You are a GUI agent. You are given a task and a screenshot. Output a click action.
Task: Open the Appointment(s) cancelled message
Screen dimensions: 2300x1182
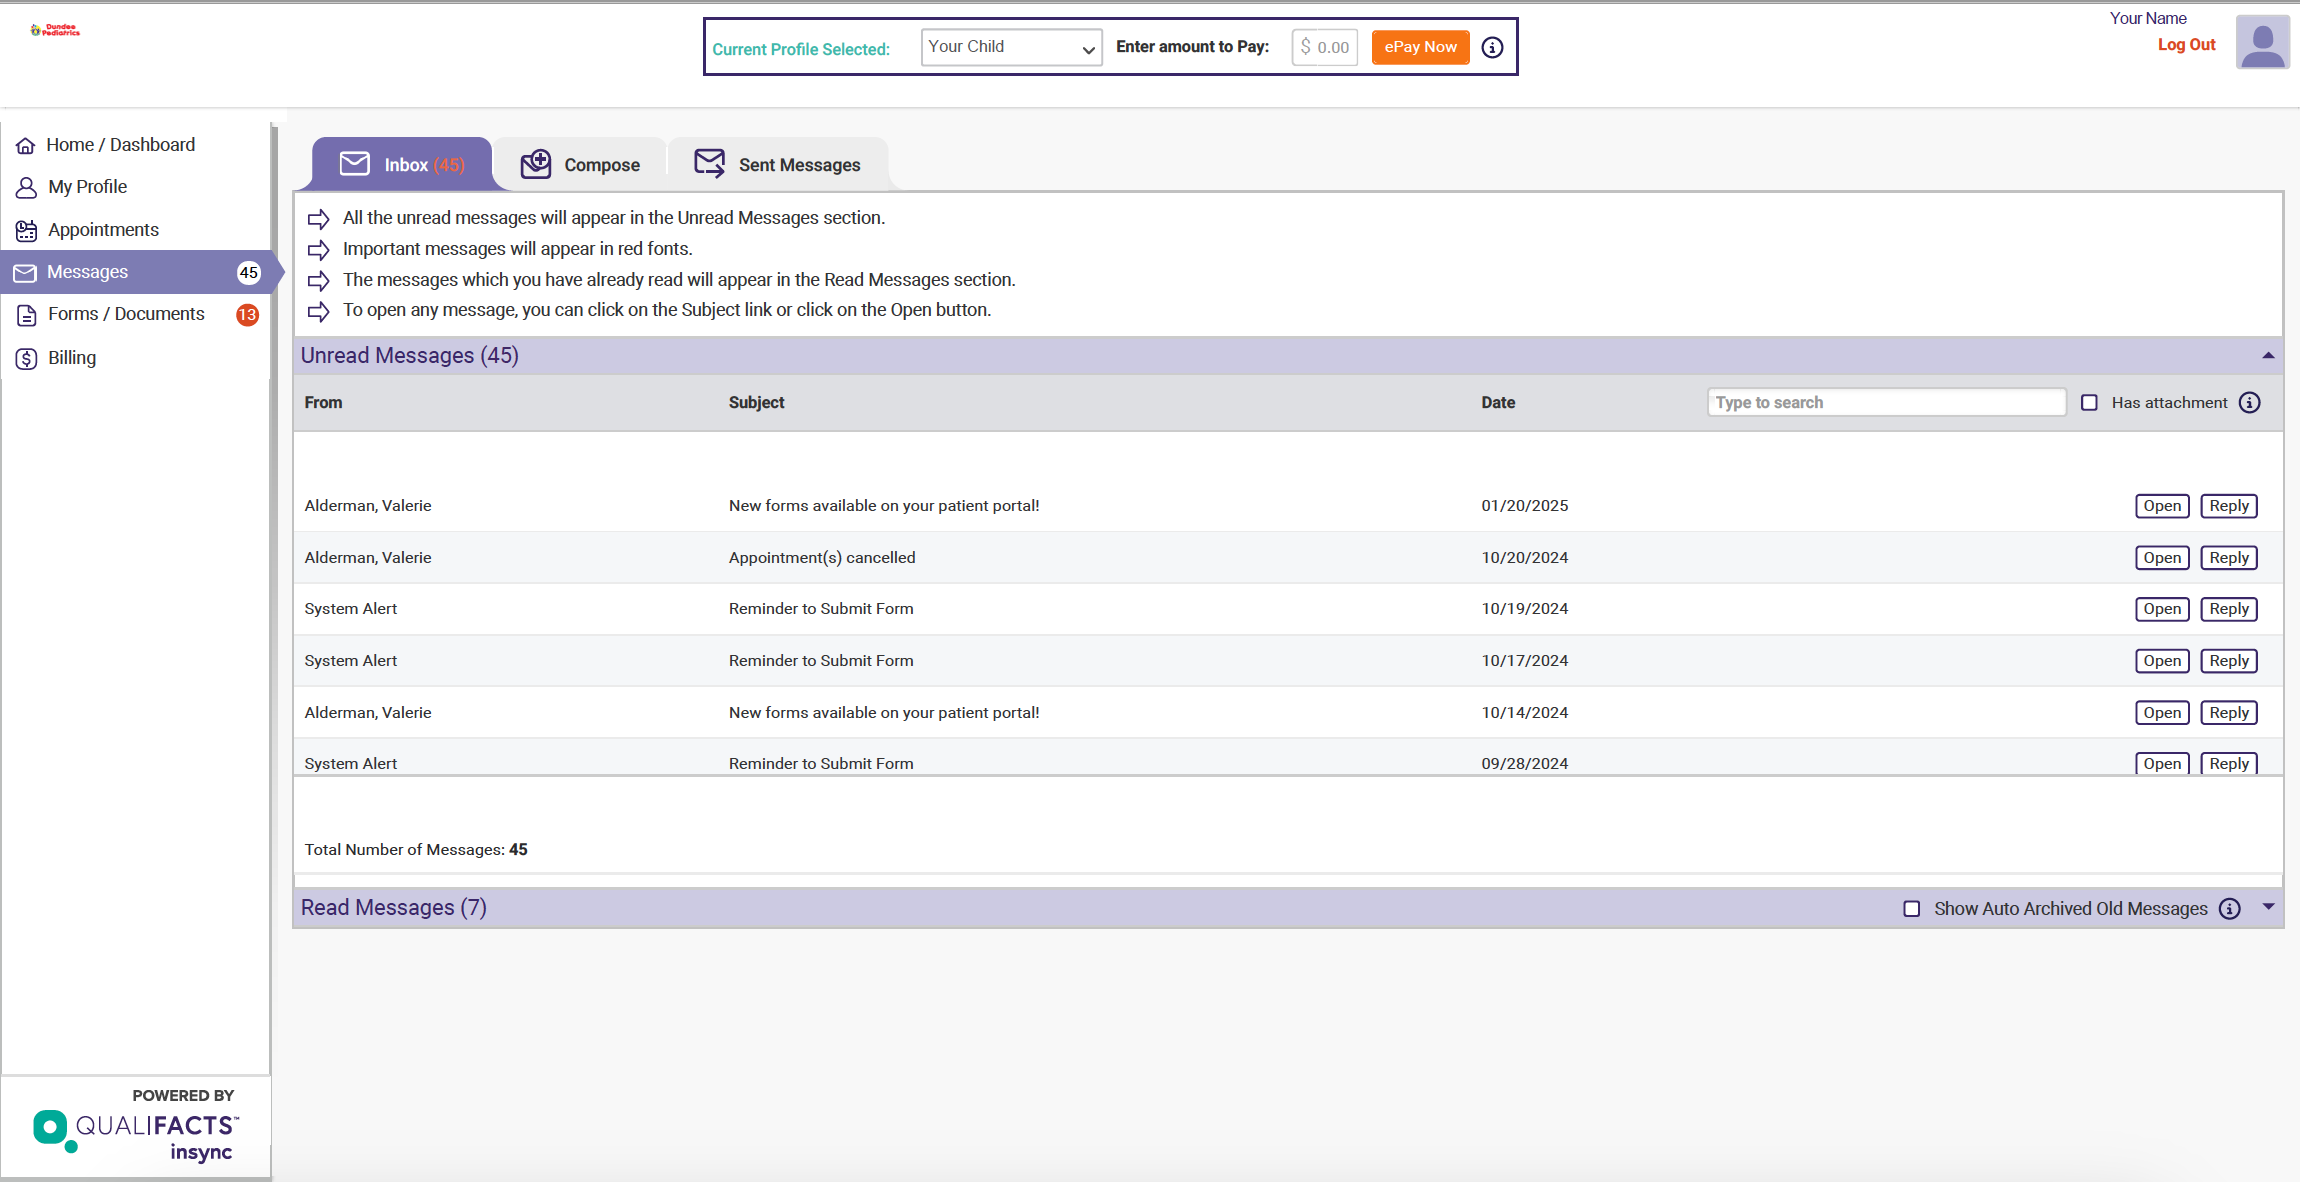pos(2161,558)
